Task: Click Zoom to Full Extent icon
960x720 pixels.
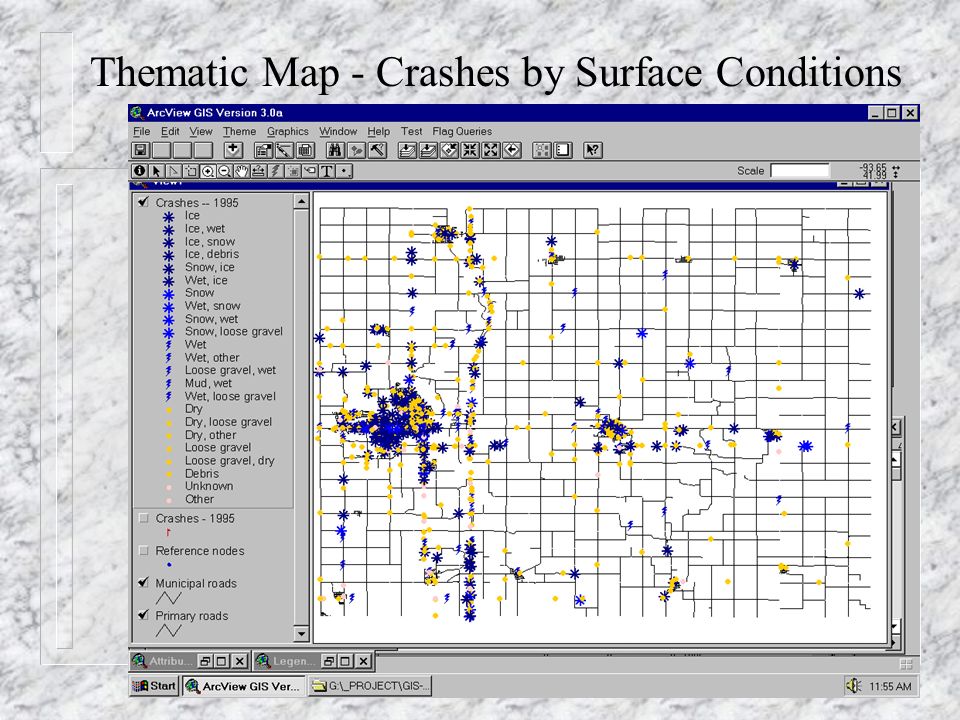Action: click(408, 150)
